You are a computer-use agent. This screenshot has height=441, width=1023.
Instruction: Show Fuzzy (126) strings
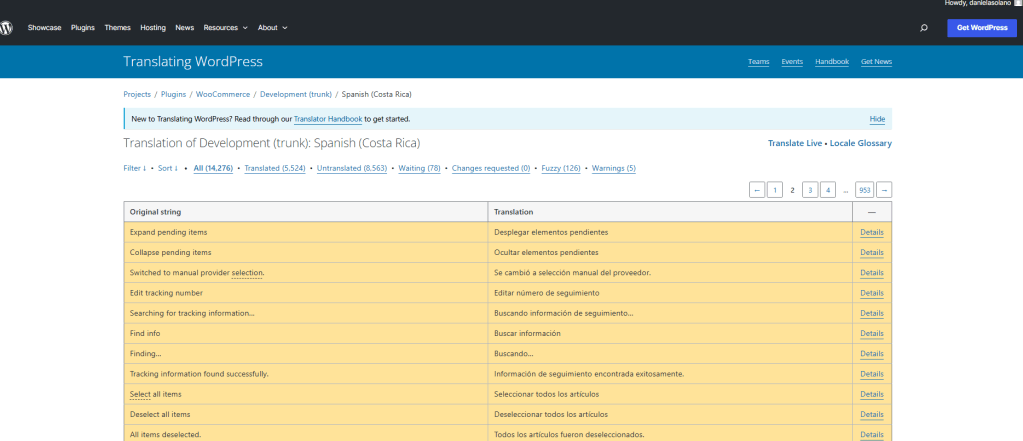[560, 168]
